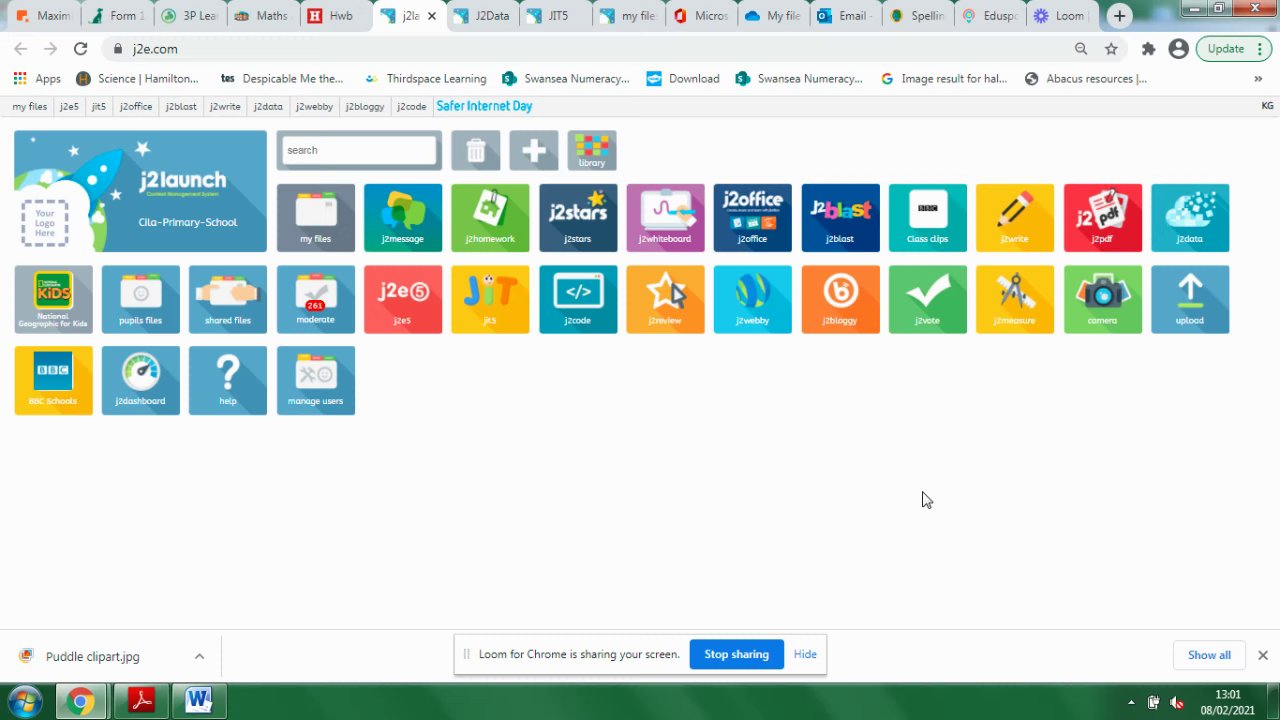Select j2office in top menu bar
This screenshot has height=720, width=1280.
pyautogui.click(x=136, y=106)
